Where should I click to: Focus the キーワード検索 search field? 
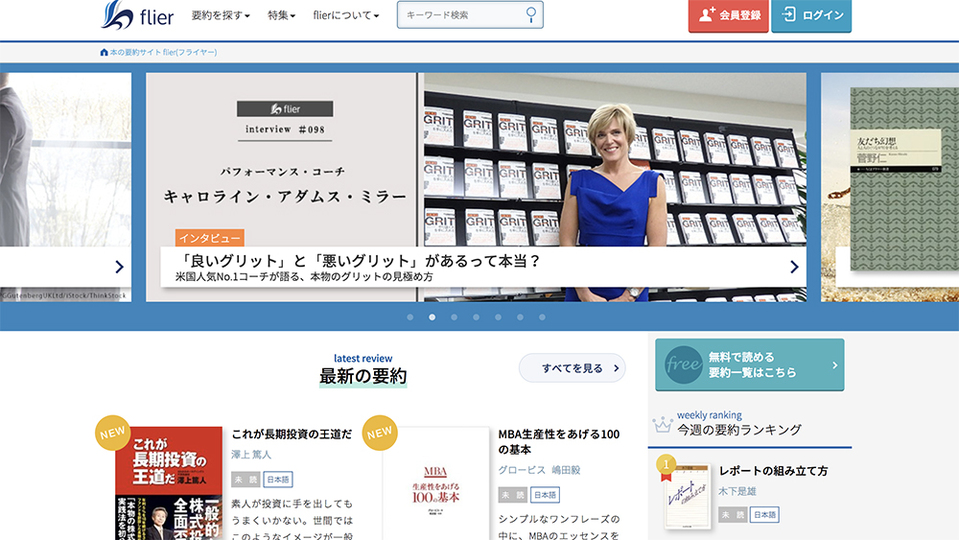coord(470,15)
